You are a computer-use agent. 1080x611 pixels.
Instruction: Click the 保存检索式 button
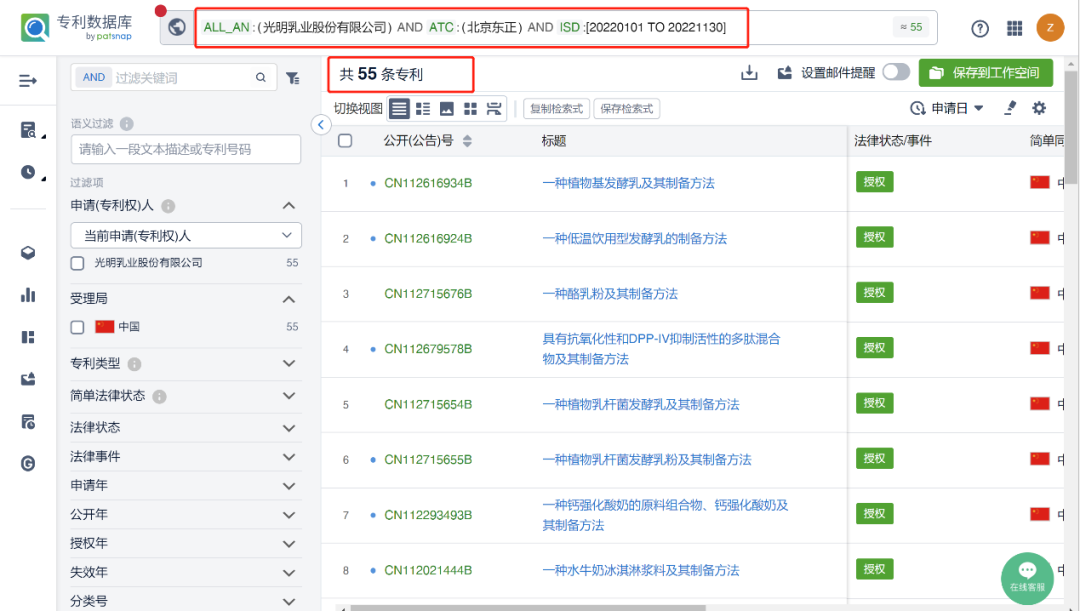pyautogui.click(x=627, y=109)
